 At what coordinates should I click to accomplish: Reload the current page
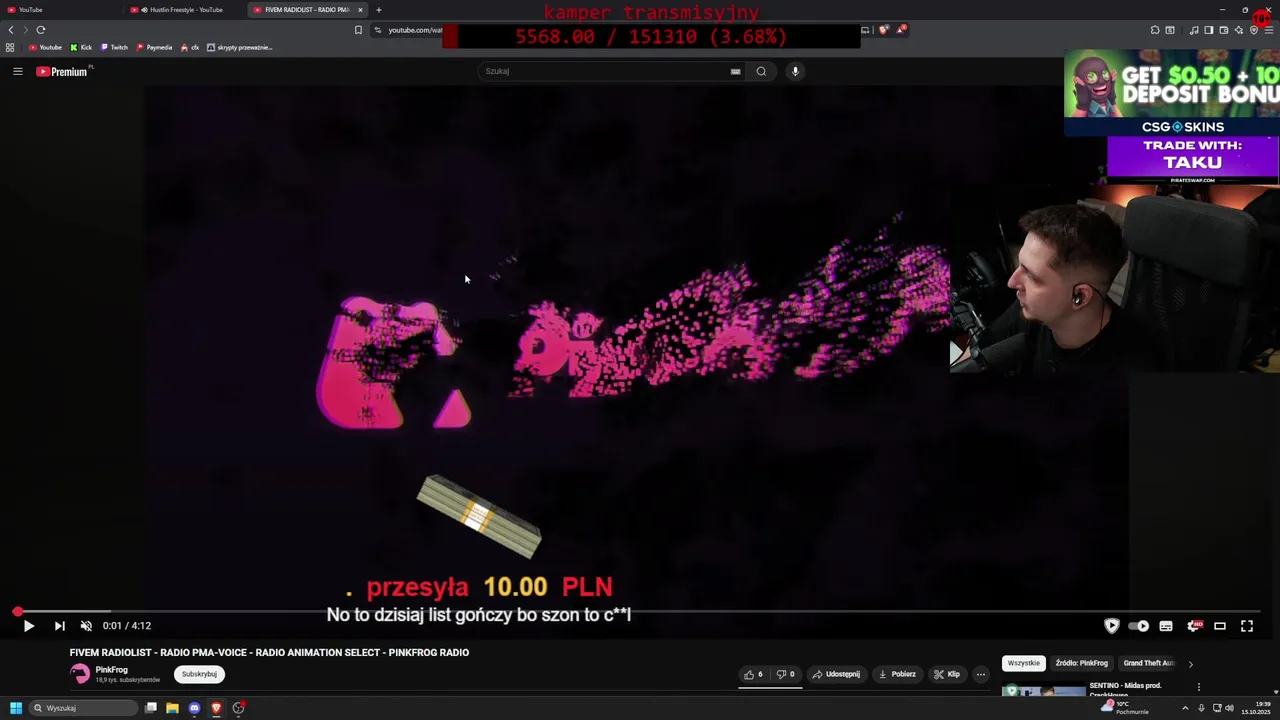click(41, 30)
